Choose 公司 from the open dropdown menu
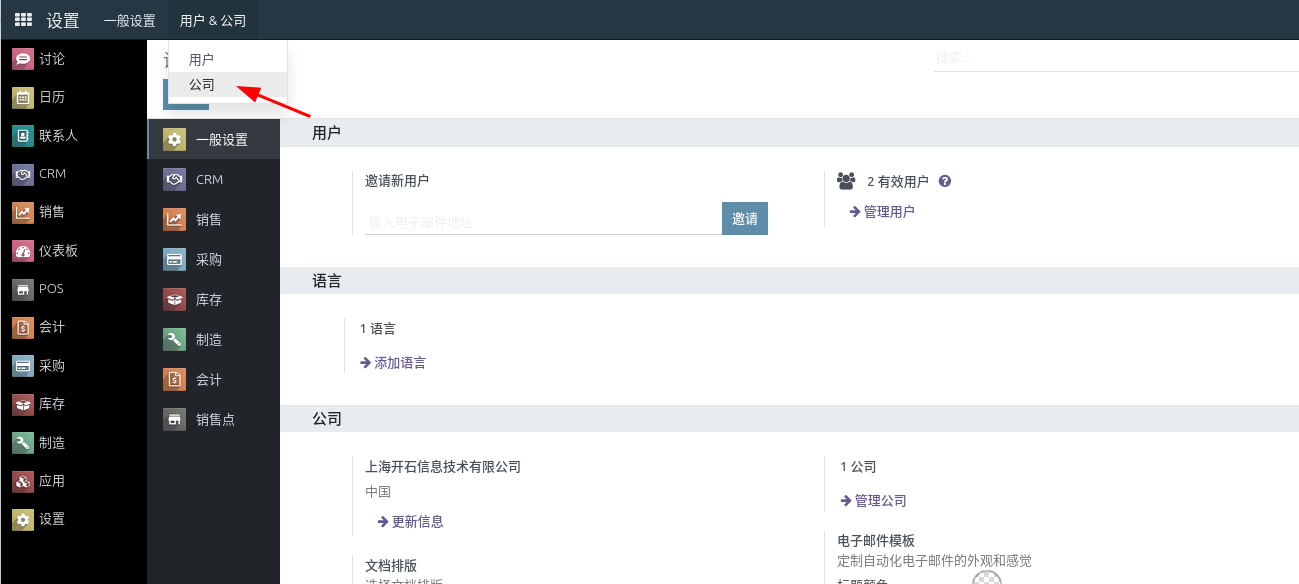Viewport: 1299px width, 584px height. (x=228, y=85)
